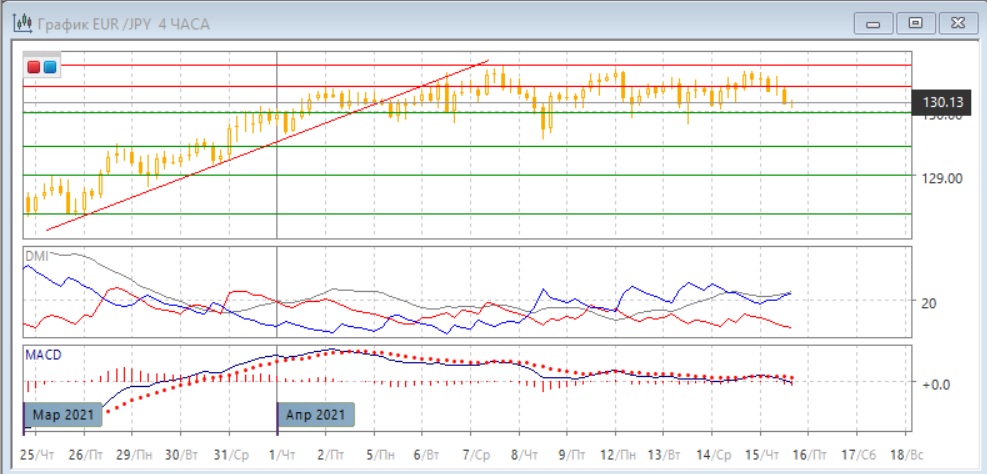Select the Мар 2021 month marker

[x=63, y=414]
